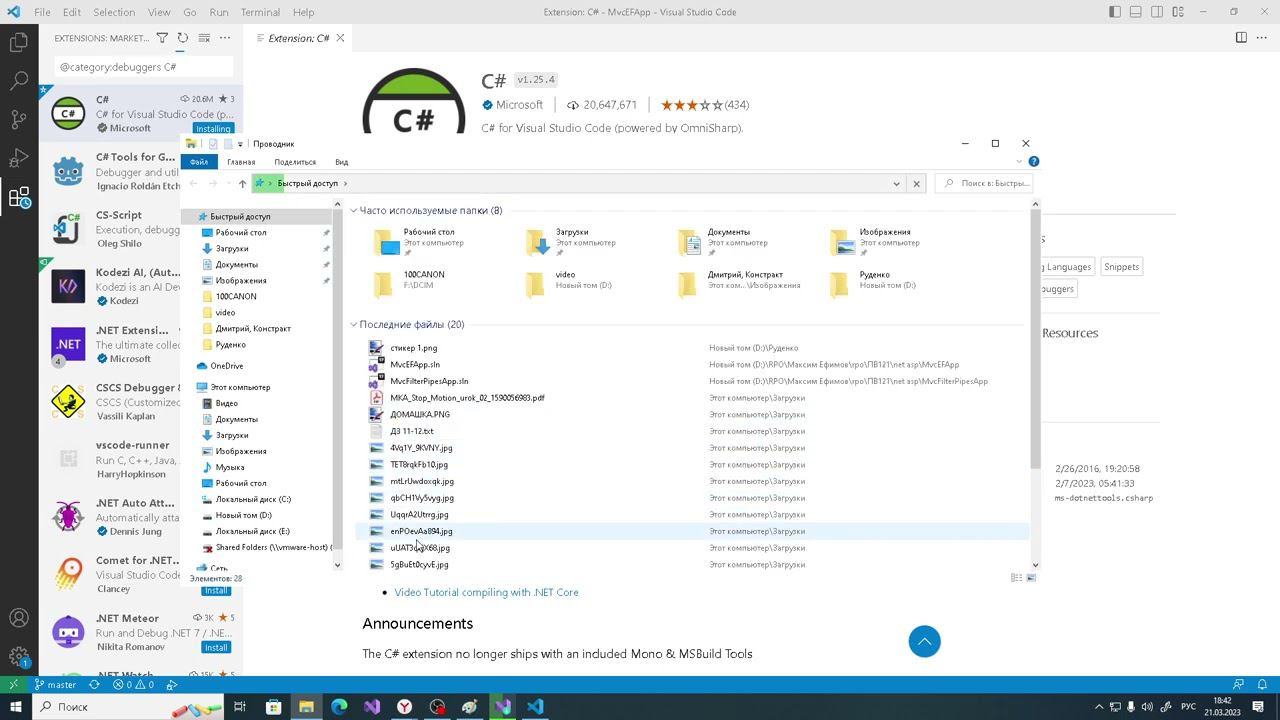The width and height of the screenshot is (1280, 720).
Task: Open the File menu in VS Code
Action: 42,12
